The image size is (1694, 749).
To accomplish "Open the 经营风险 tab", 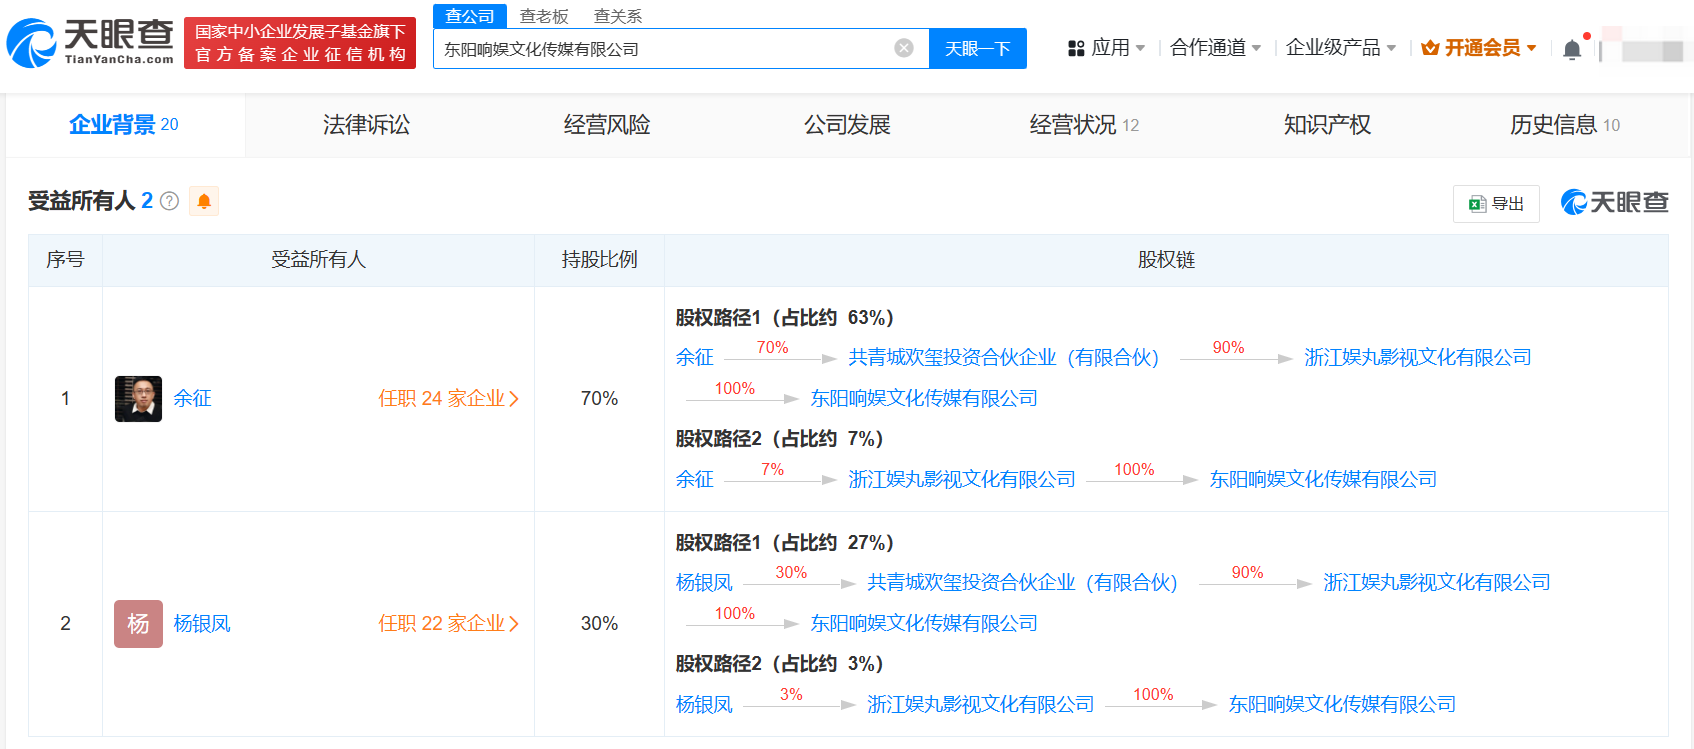I will (607, 125).
